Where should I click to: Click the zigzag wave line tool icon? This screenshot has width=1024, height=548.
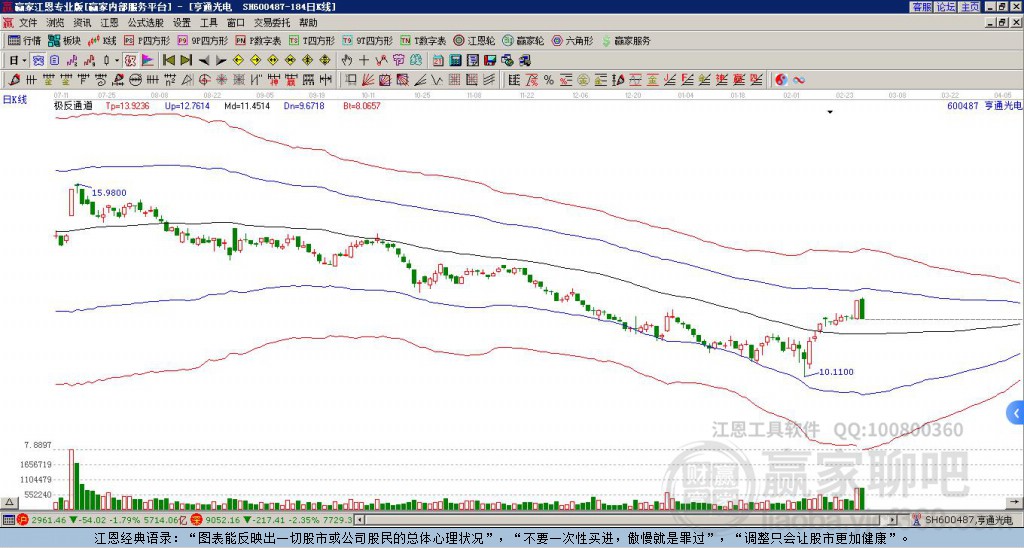click(x=436, y=80)
